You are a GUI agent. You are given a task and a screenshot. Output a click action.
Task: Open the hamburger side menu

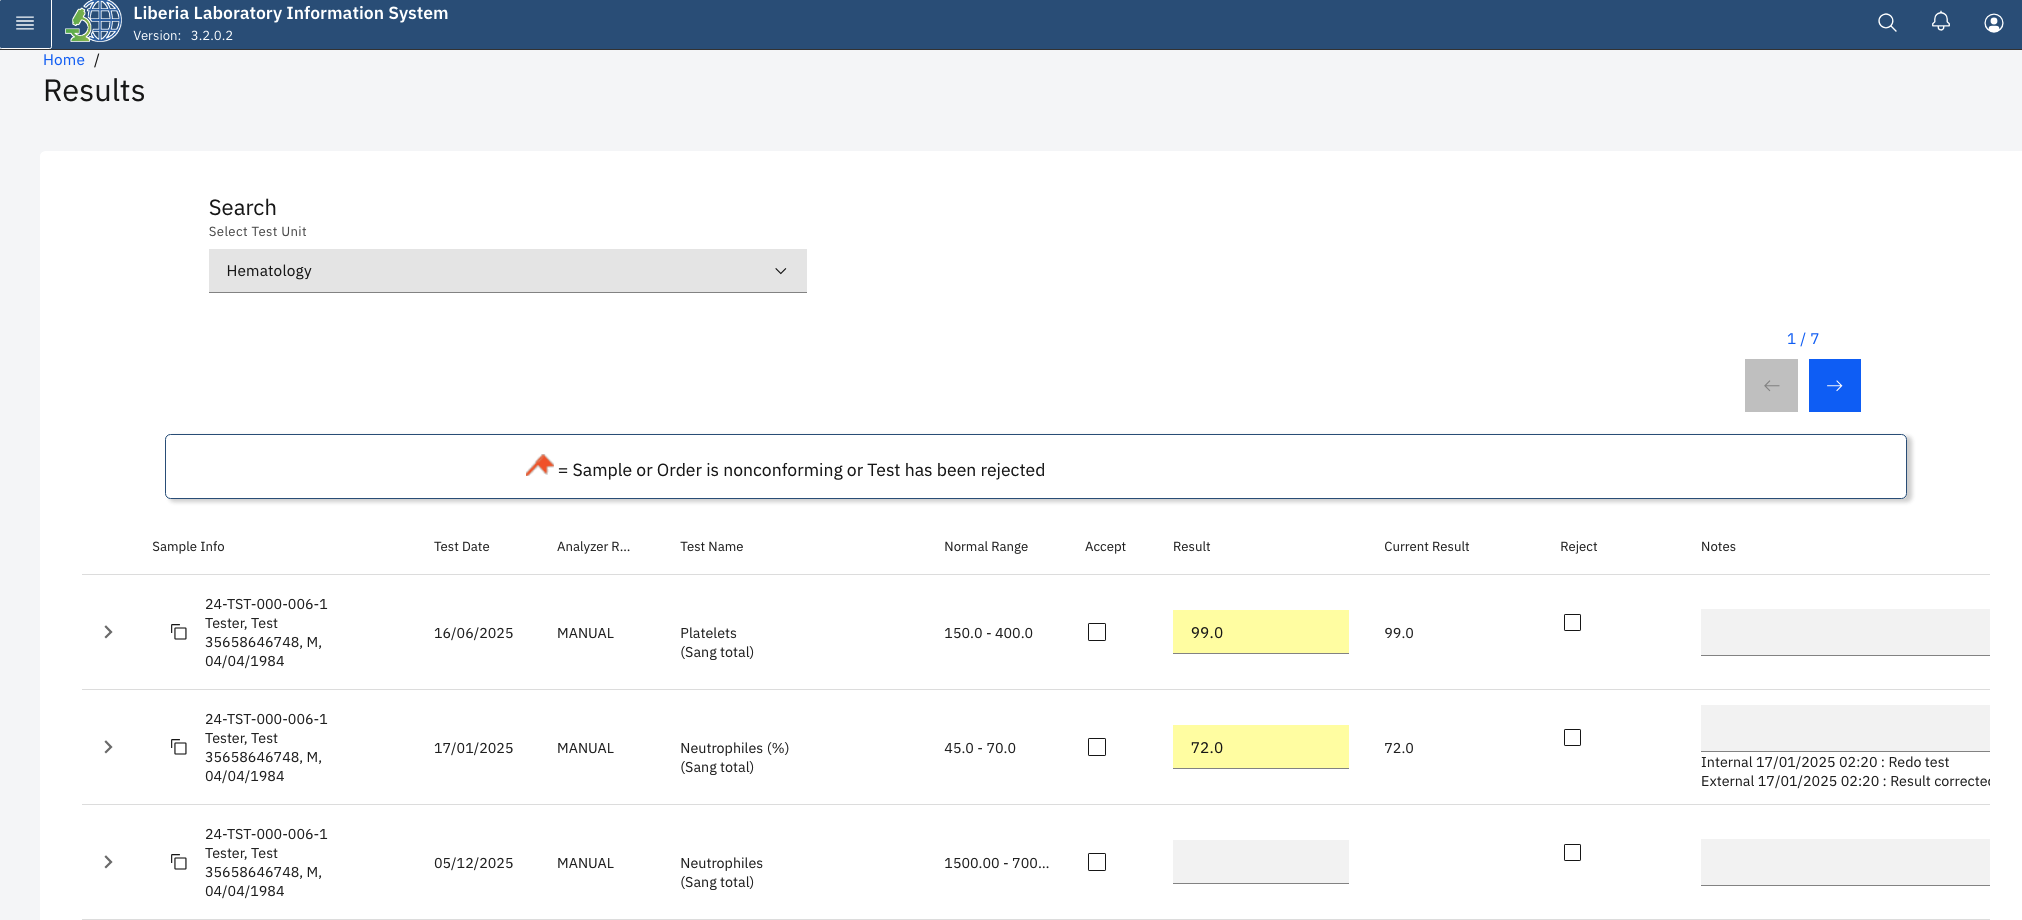(25, 23)
